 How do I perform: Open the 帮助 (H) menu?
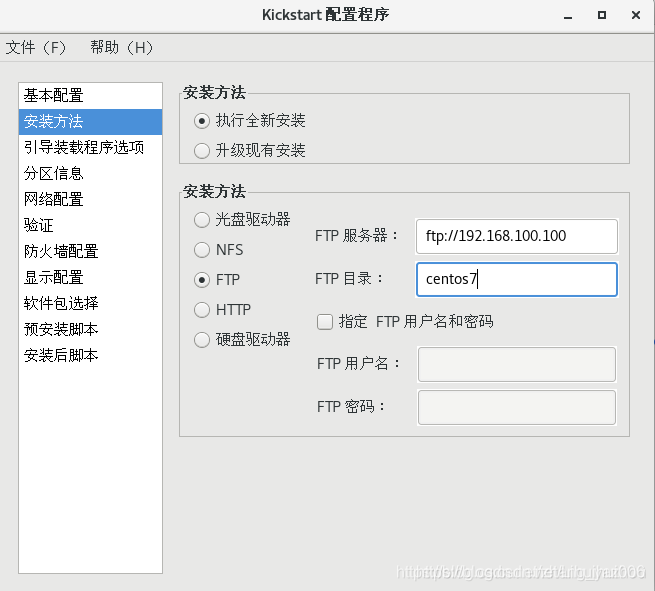tap(122, 48)
